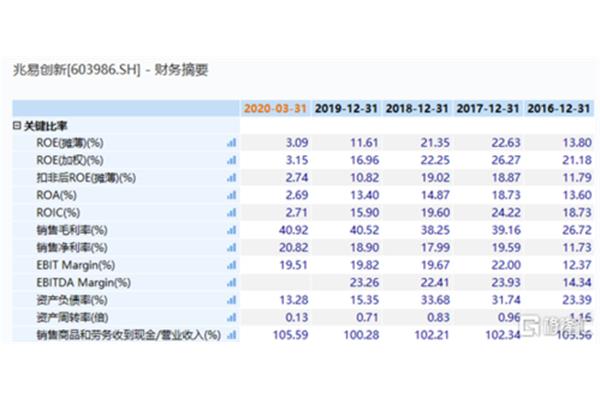600x400 pixels.
Task: Click the 3.15 value in ROE(加权) row
Action: point(297,160)
